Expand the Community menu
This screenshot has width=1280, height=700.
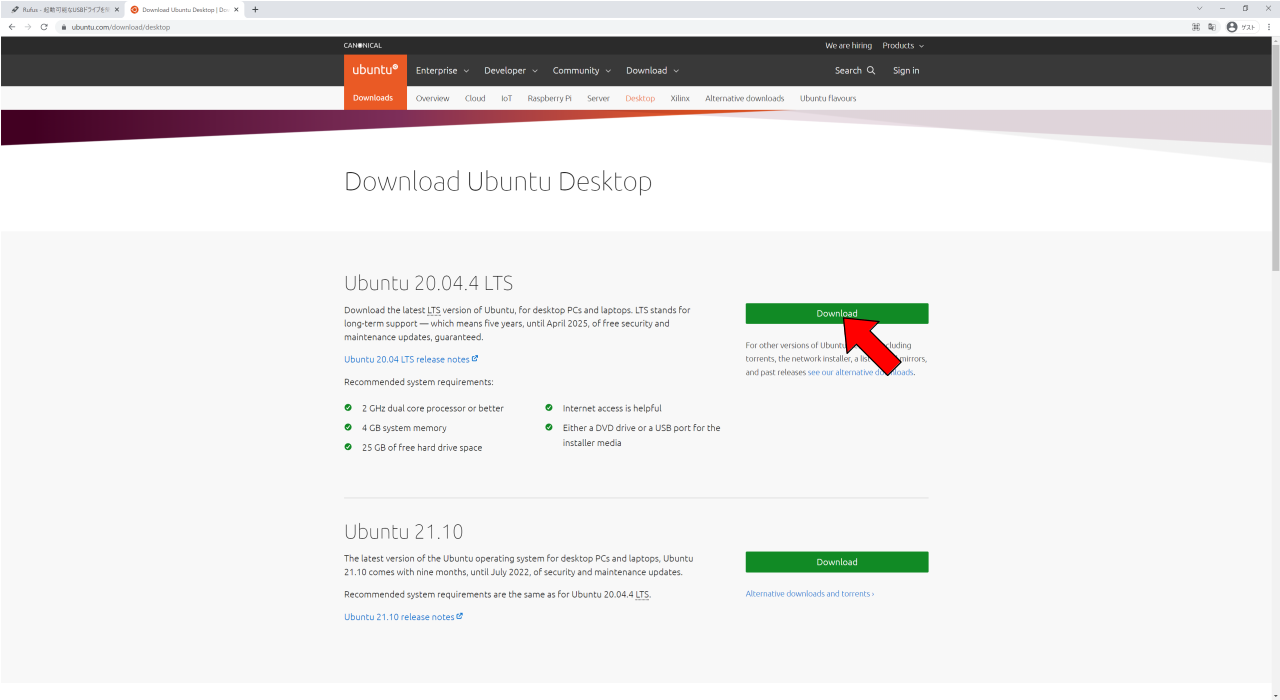coord(582,70)
